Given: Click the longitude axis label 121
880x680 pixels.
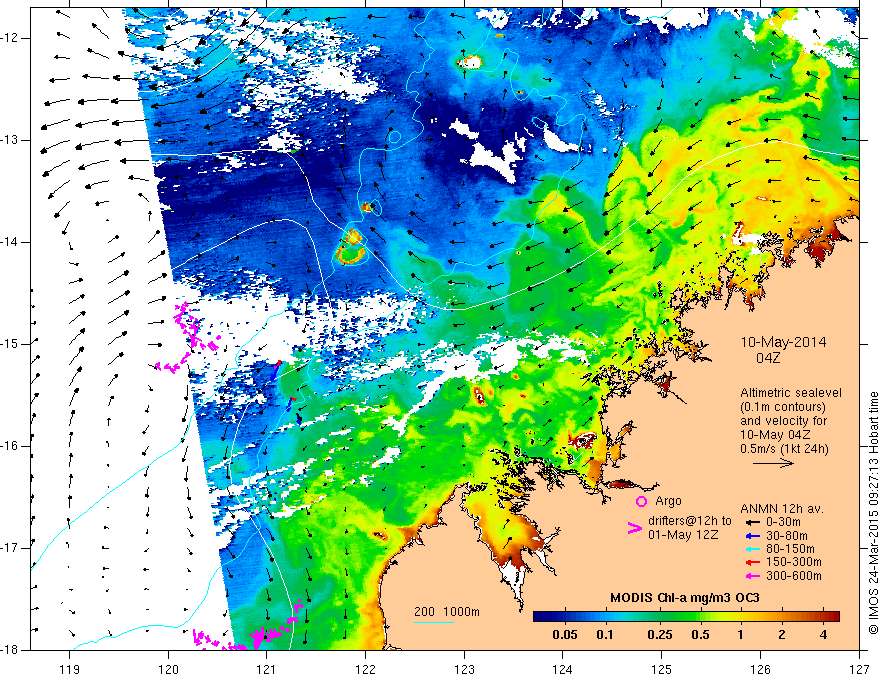Looking at the screenshot, I should coord(267,669).
